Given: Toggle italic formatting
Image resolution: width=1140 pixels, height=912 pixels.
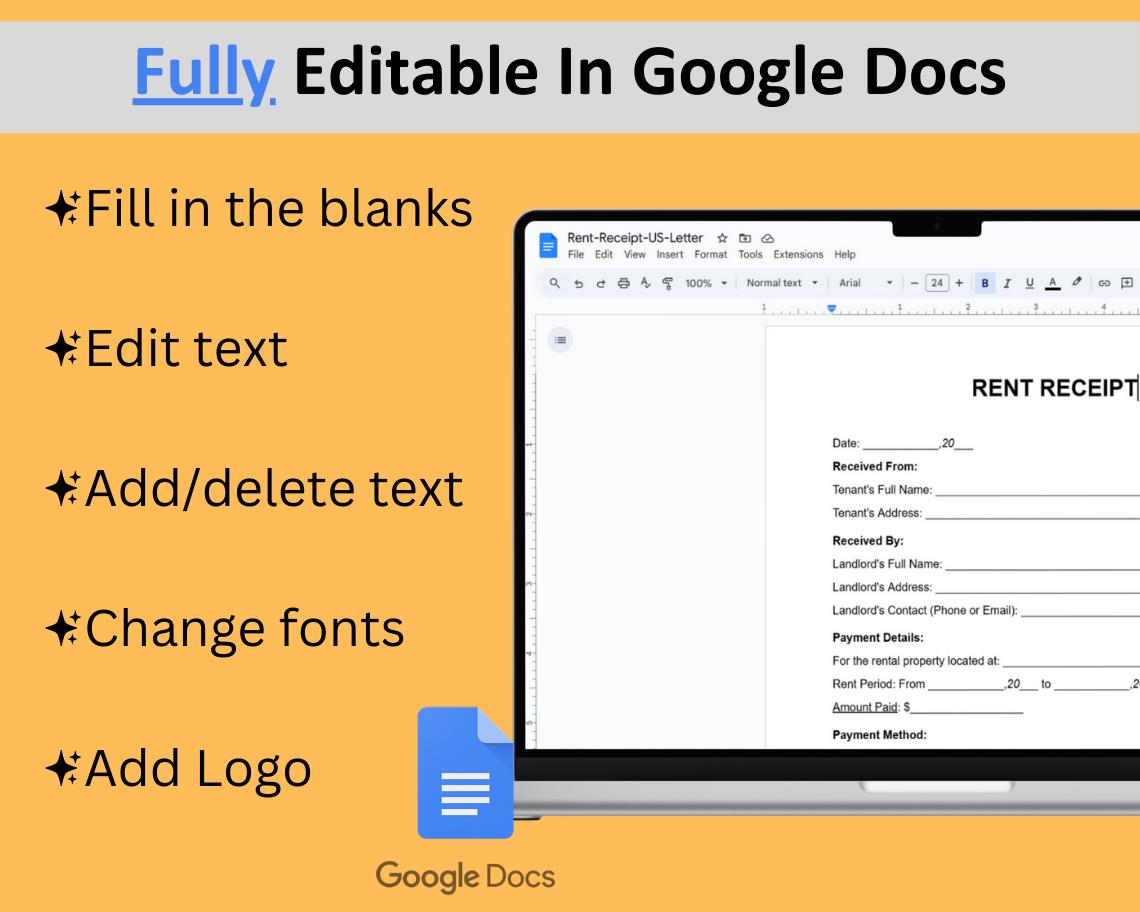Looking at the screenshot, I should coord(1007,283).
